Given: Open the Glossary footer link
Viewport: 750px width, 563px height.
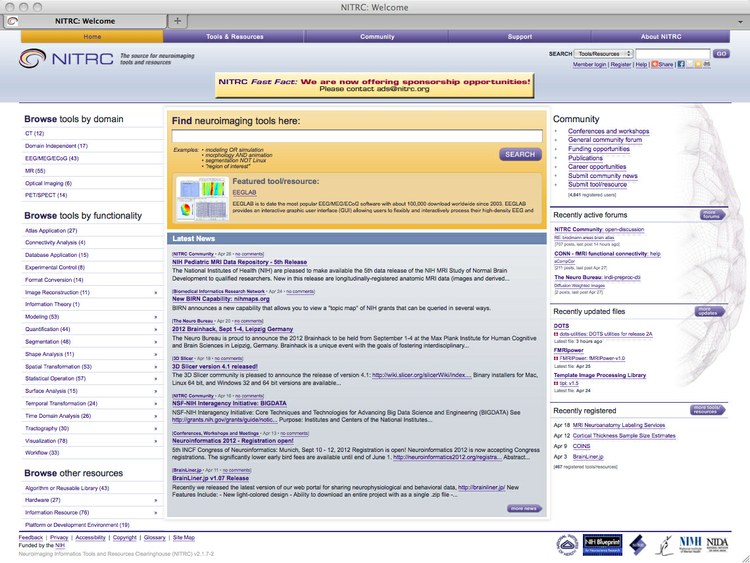Looking at the screenshot, I should click(154, 538).
